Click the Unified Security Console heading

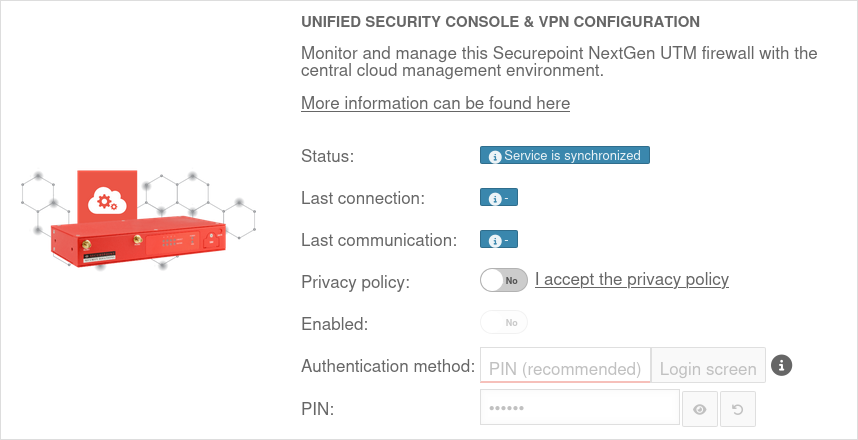[500, 21]
